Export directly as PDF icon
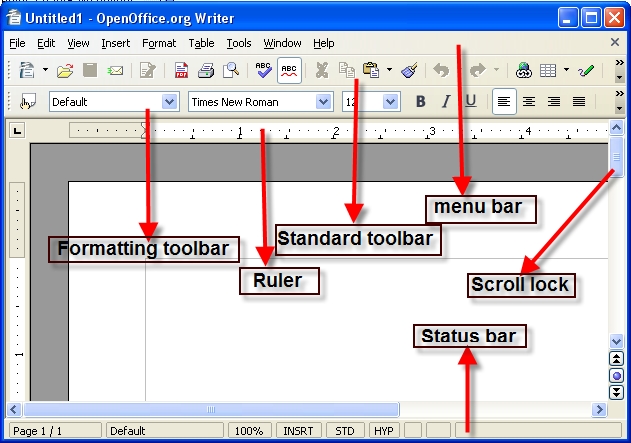 pos(181,70)
